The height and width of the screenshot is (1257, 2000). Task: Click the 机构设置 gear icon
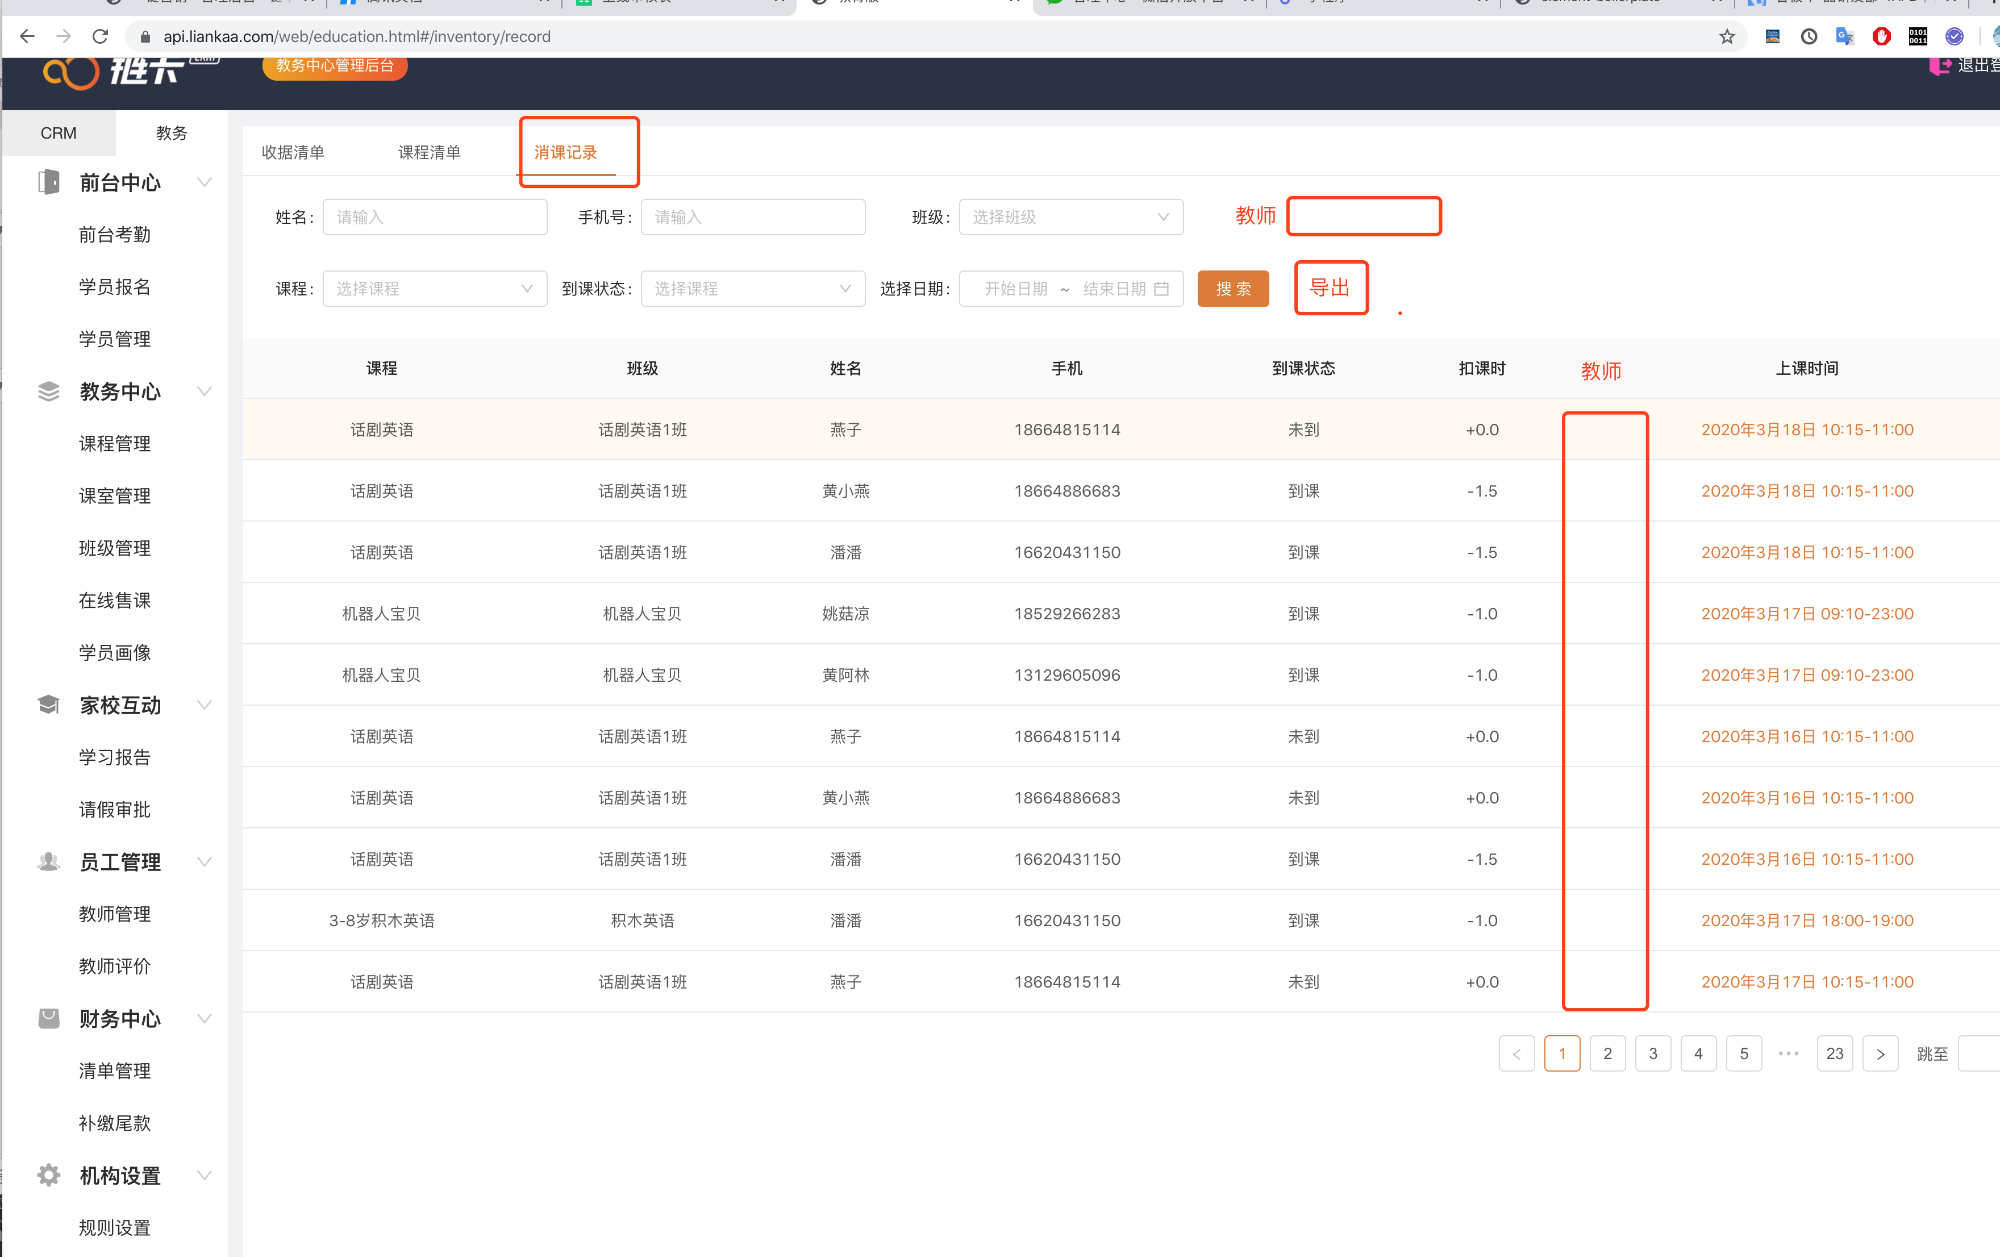pos(48,1175)
